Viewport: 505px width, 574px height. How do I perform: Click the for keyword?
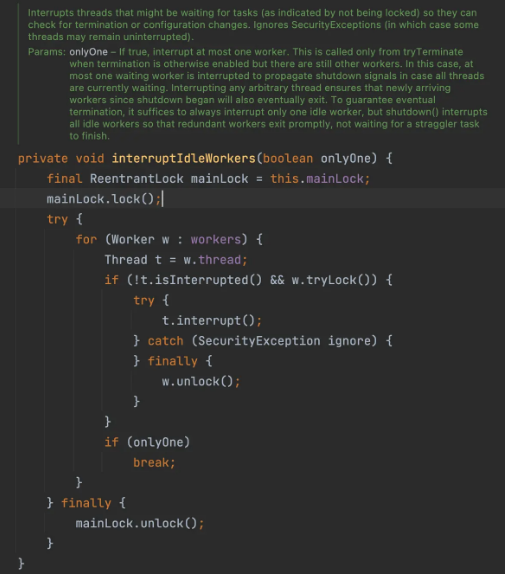pyautogui.click(x=86, y=239)
